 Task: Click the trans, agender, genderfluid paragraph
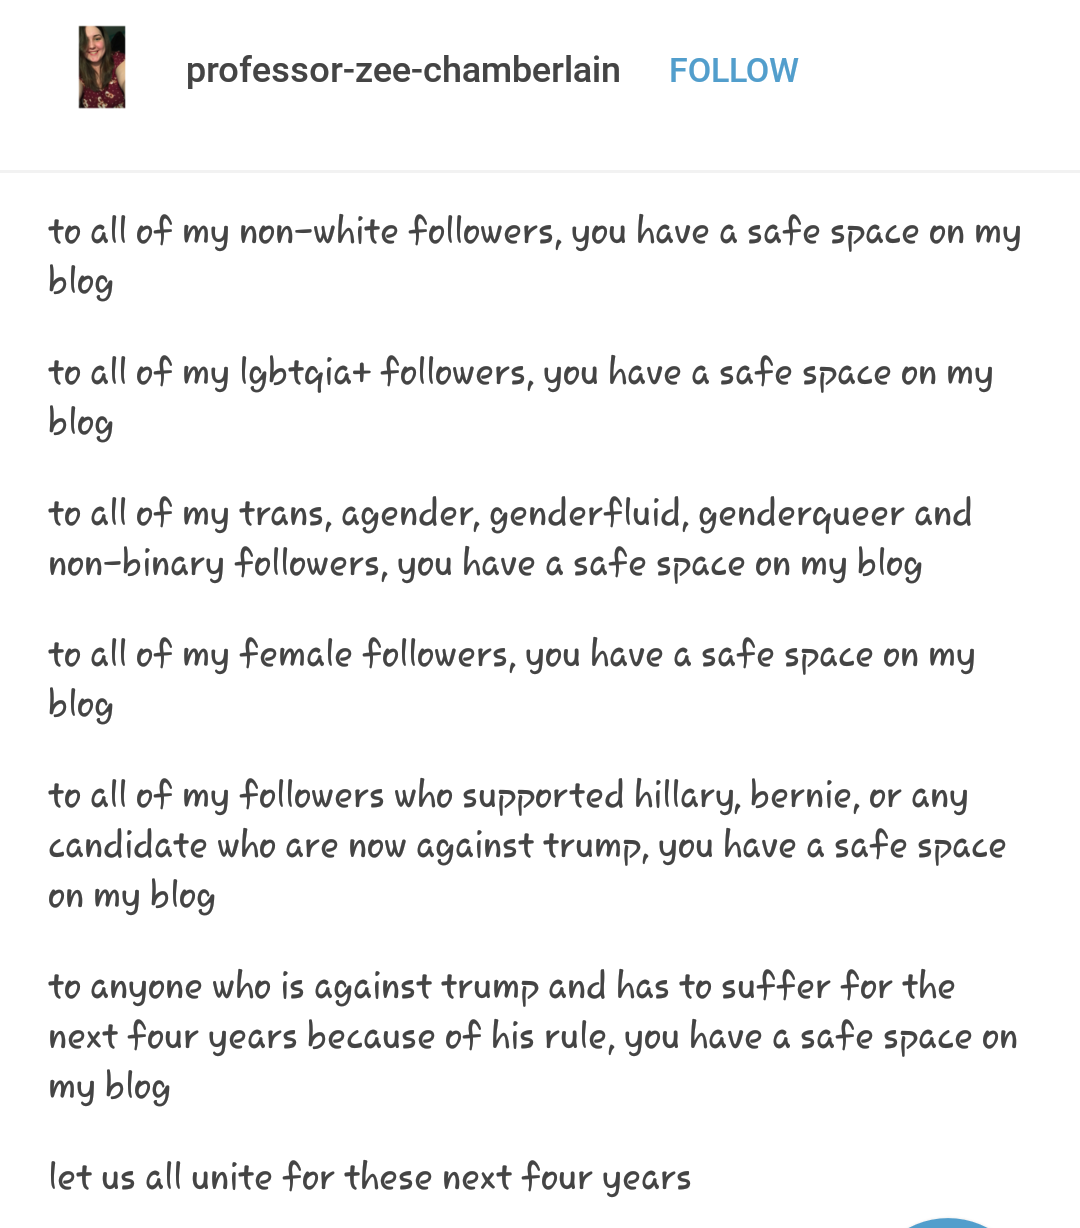[x=510, y=538]
